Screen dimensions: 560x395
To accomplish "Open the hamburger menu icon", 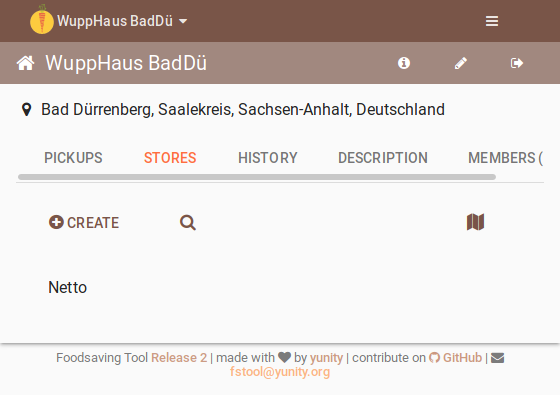I will click(492, 21).
